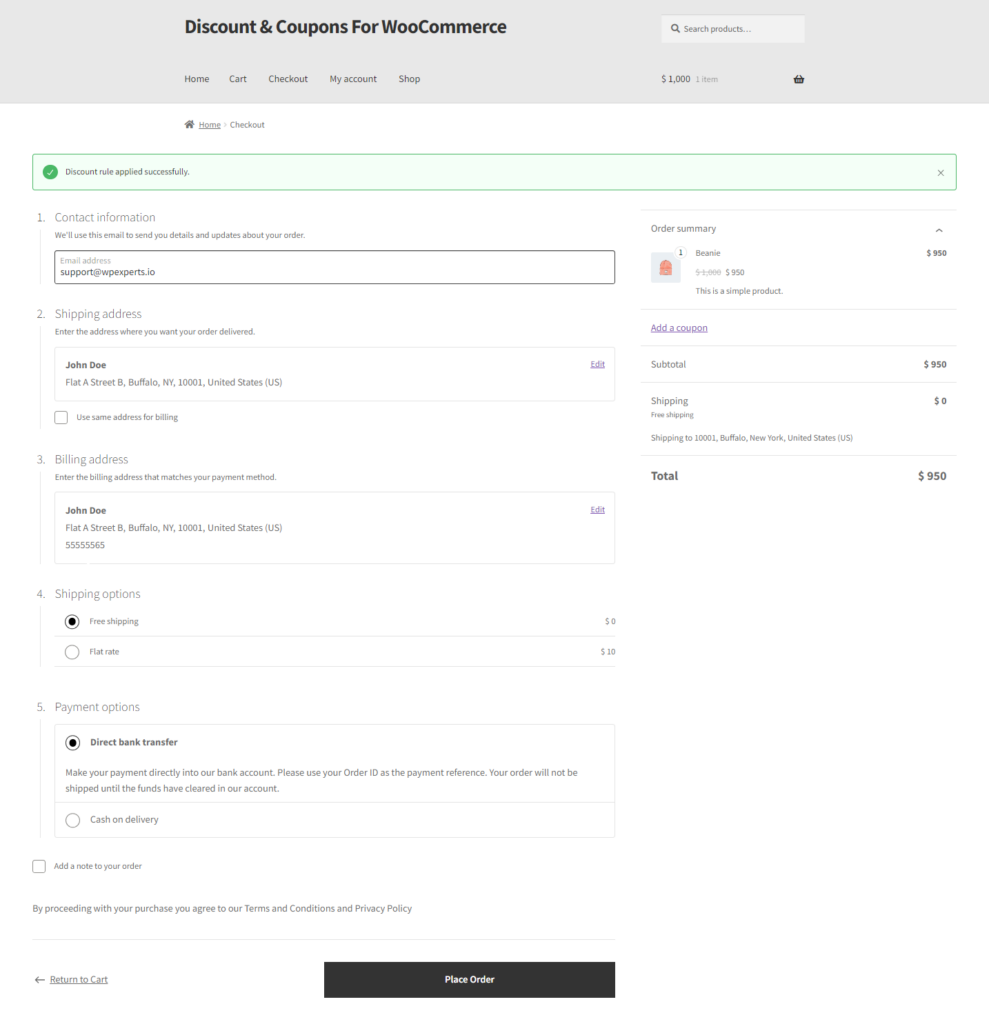989x1024 pixels.
Task: Go to My account page
Action: point(353,78)
